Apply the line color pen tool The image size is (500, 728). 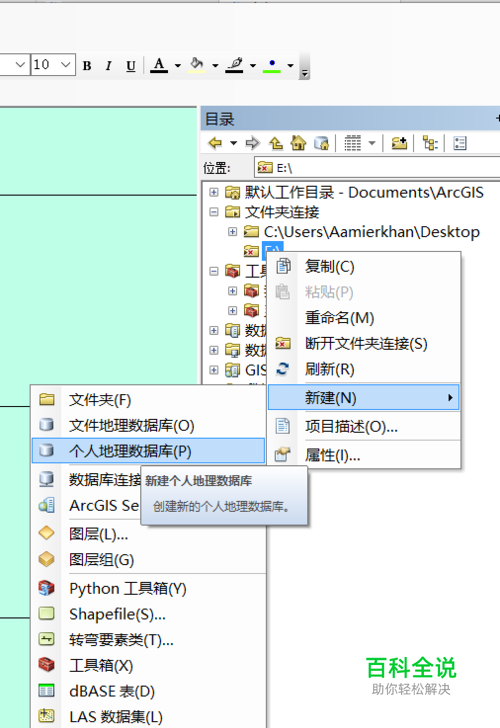click(x=234, y=65)
